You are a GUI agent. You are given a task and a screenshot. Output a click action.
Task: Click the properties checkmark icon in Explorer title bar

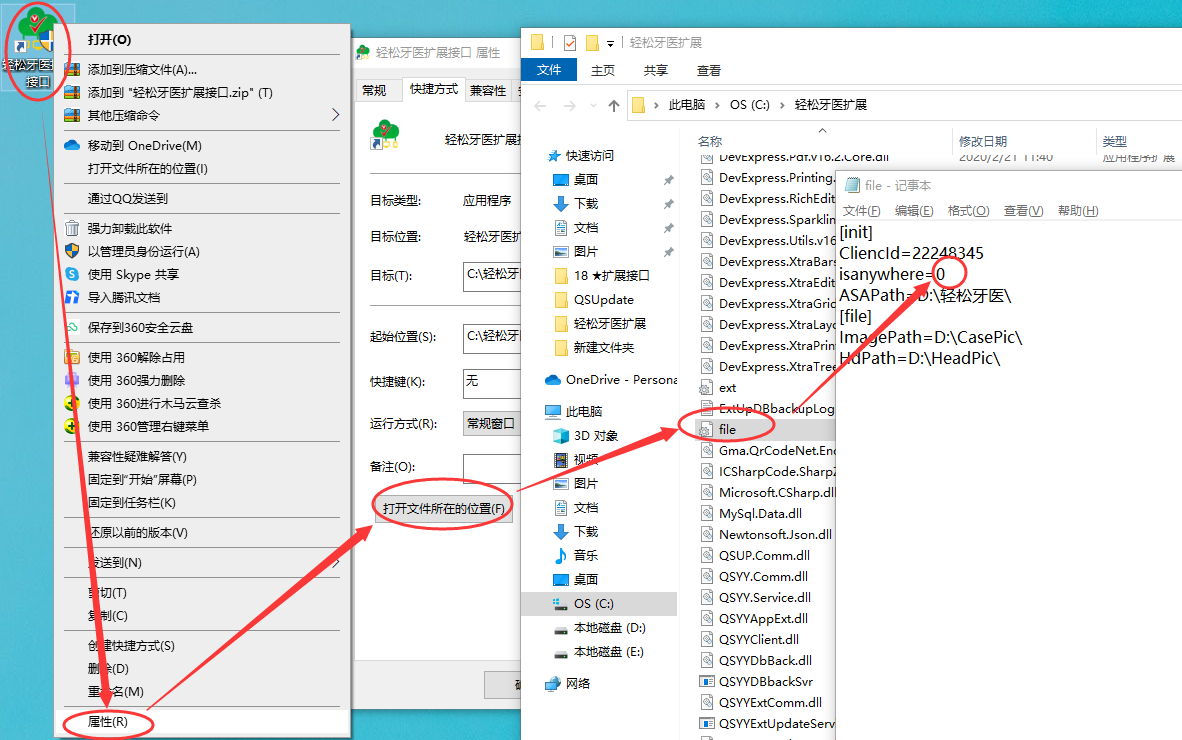pos(570,43)
